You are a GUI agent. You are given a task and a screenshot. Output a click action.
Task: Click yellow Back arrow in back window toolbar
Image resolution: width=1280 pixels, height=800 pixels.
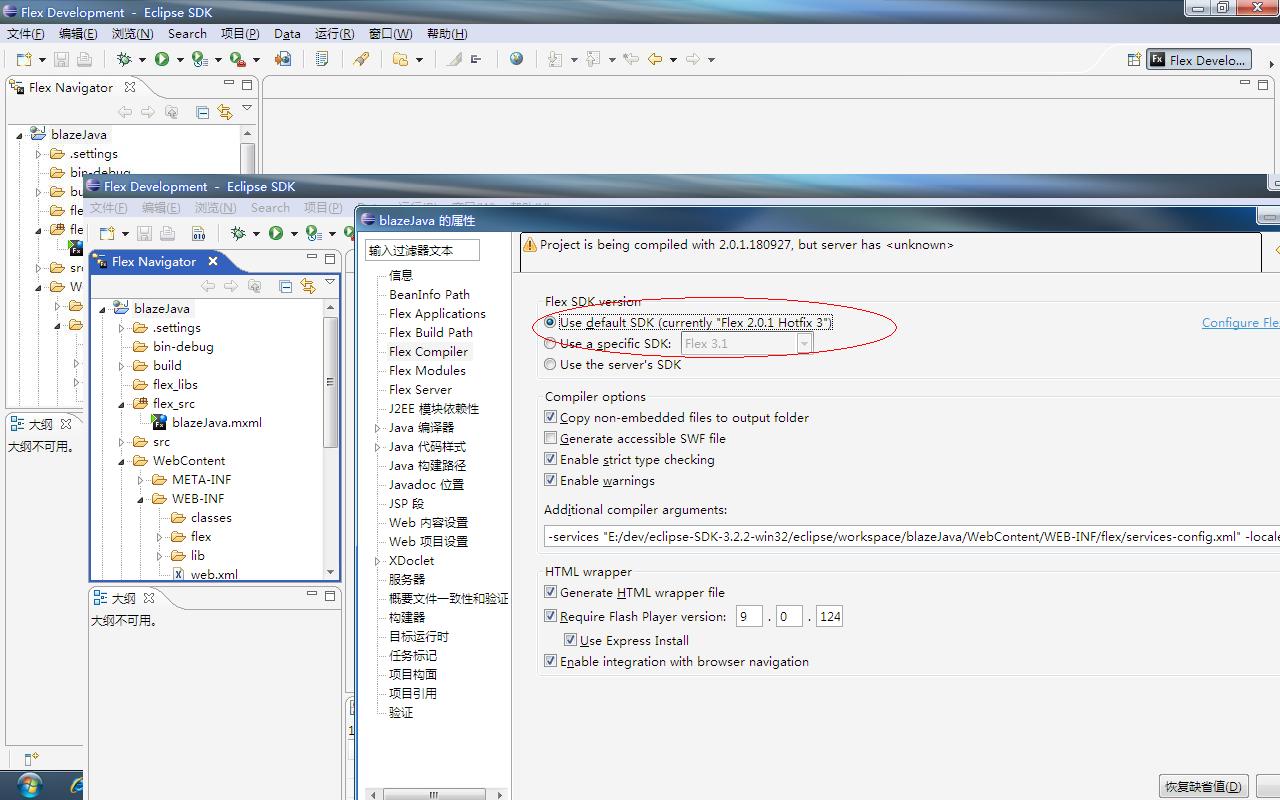click(655, 59)
